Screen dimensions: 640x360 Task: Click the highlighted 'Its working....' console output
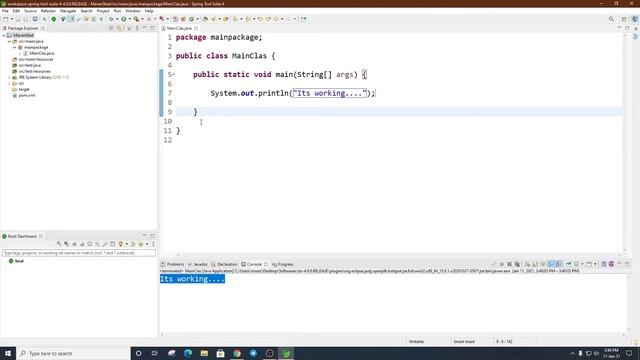192,279
